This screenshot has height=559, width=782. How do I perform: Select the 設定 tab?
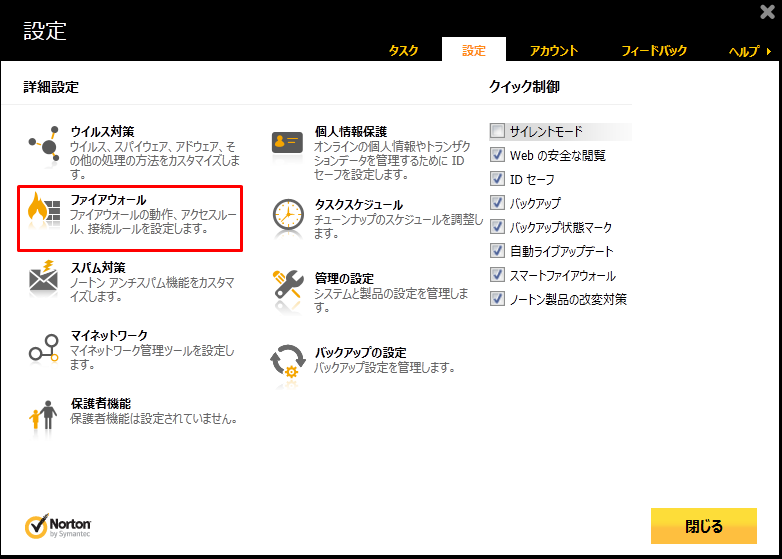(x=474, y=50)
